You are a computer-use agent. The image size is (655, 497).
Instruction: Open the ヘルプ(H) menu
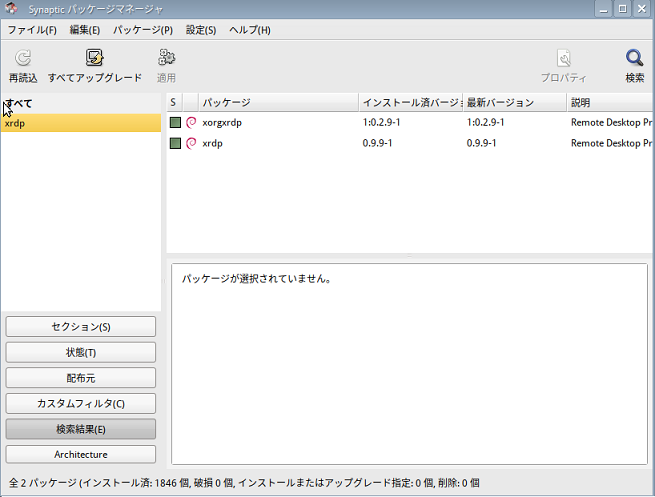(x=250, y=30)
